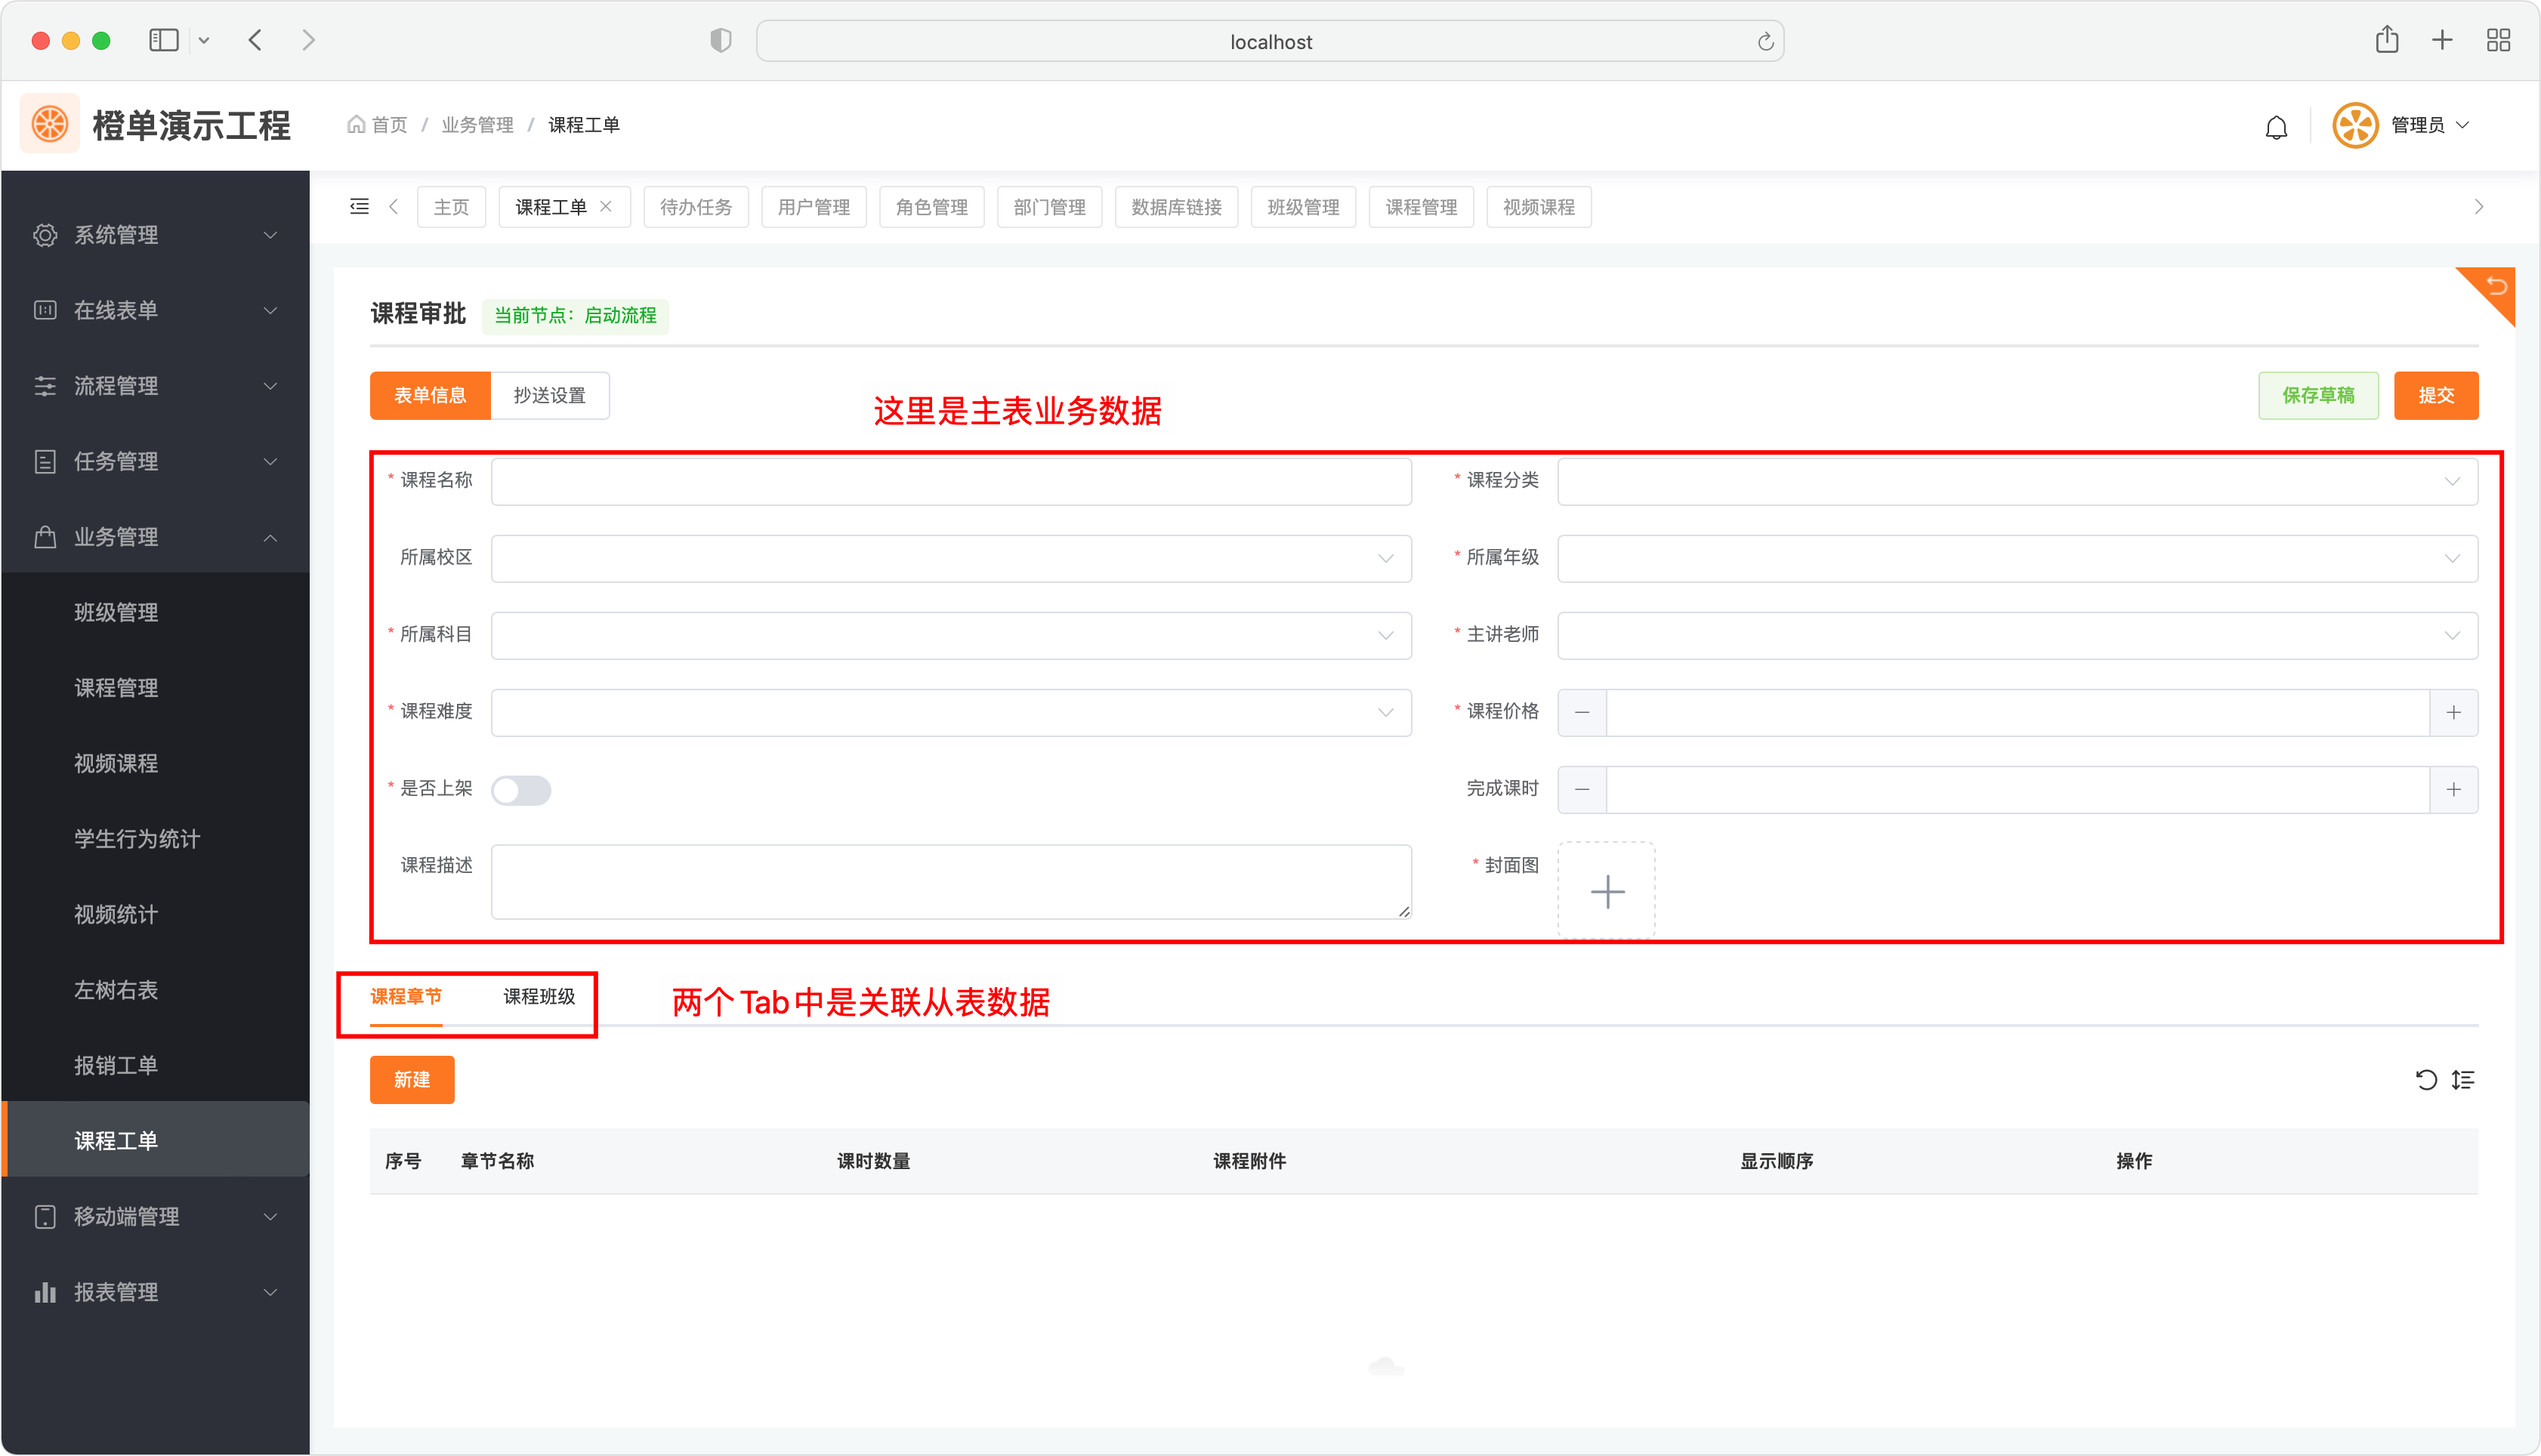Click Safari sidebar toggle icon
The image size is (2541, 1456).
[164, 40]
